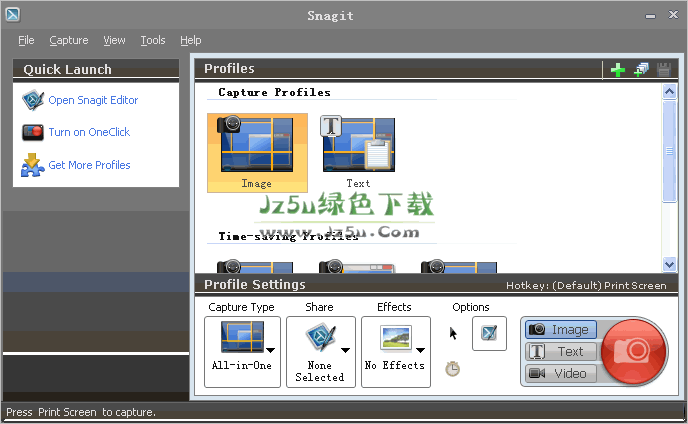
Task: Click the big red Capture button
Action: (634, 352)
